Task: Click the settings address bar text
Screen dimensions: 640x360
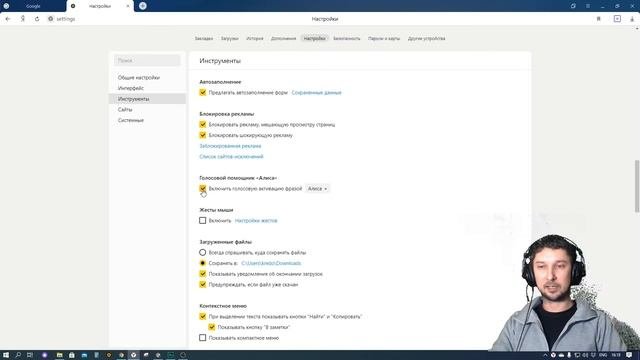Action: click(x=66, y=19)
